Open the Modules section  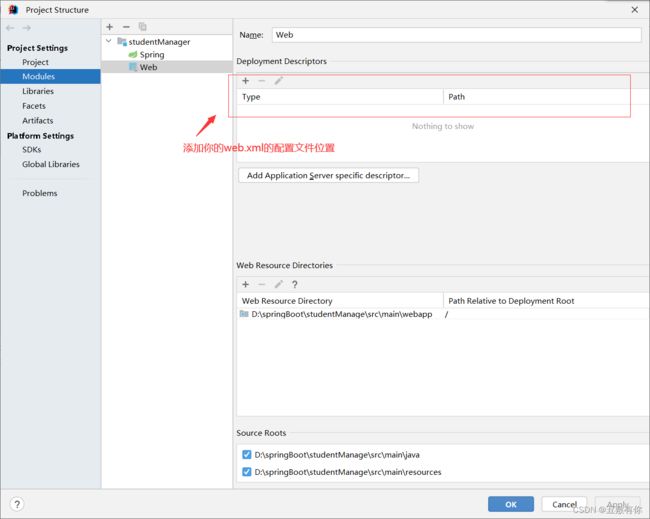(50, 77)
